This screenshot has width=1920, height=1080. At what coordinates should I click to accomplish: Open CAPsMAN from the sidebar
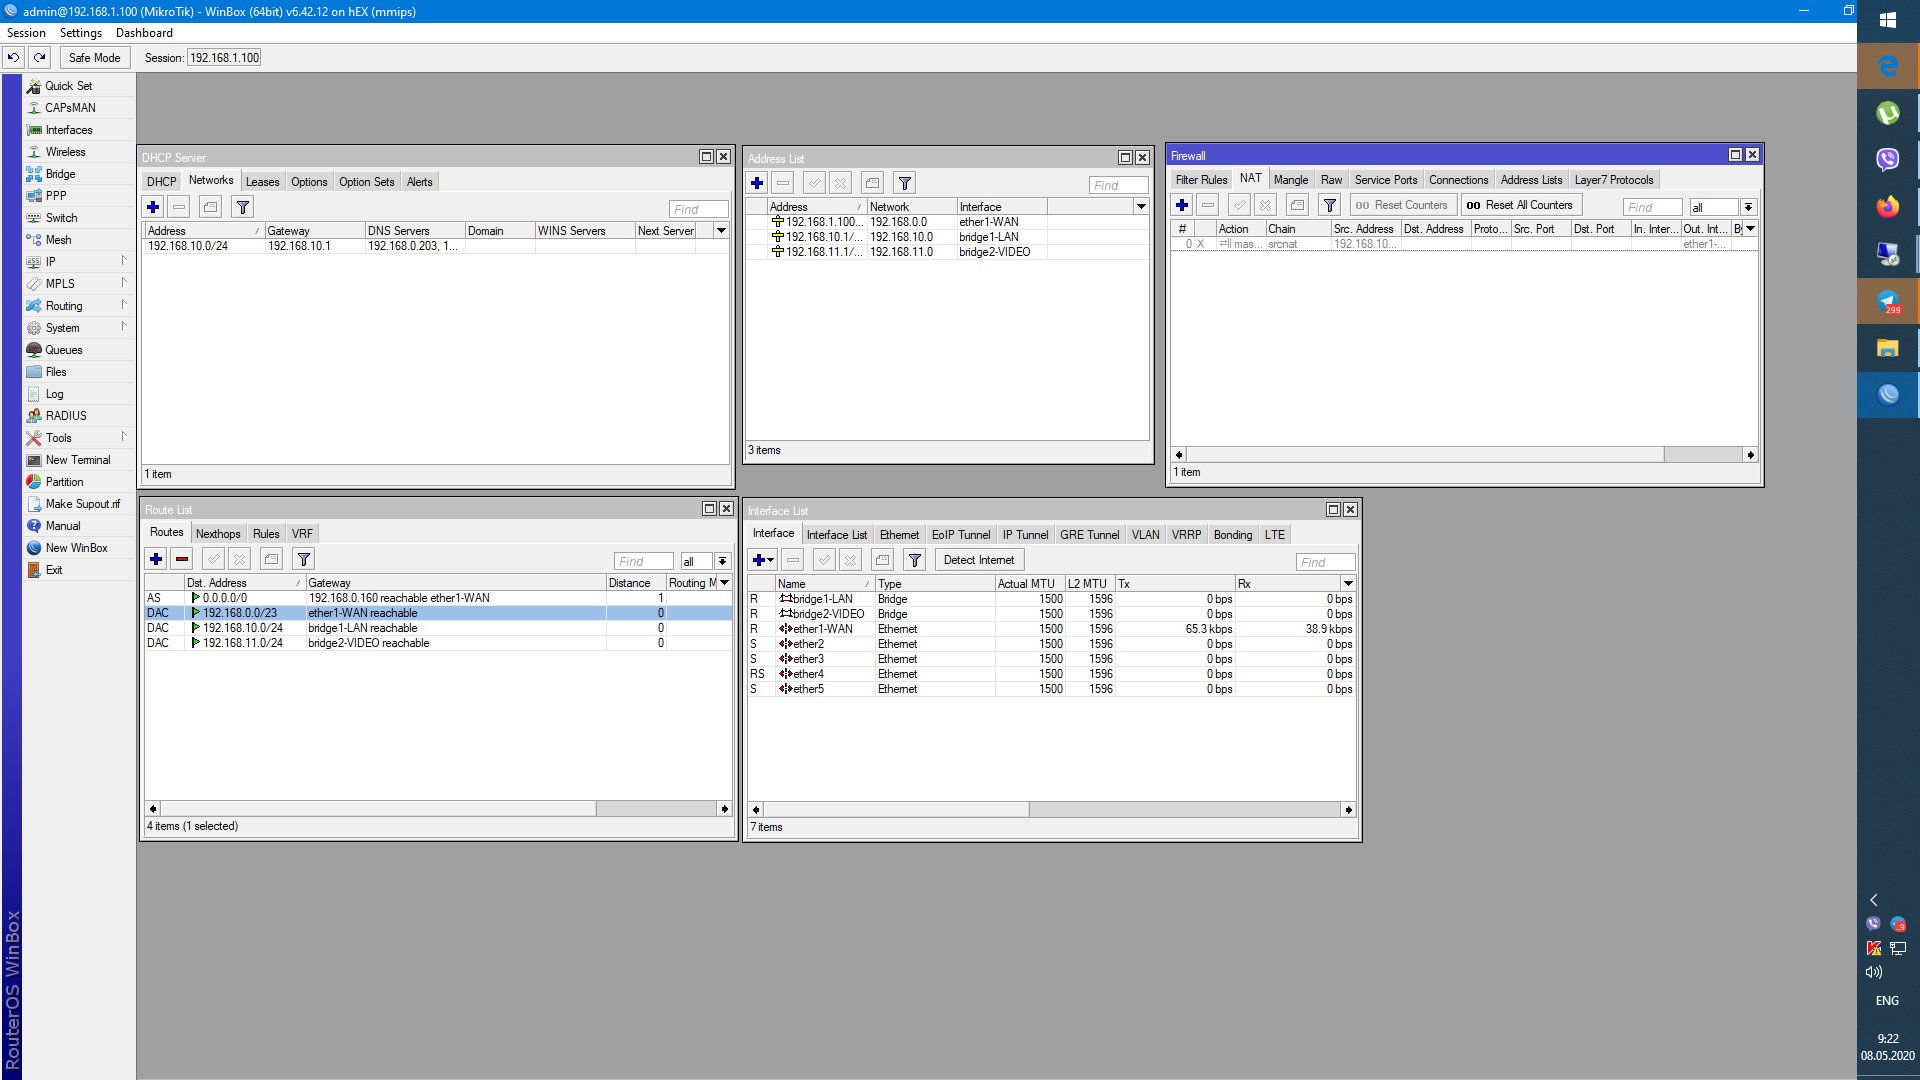click(70, 108)
